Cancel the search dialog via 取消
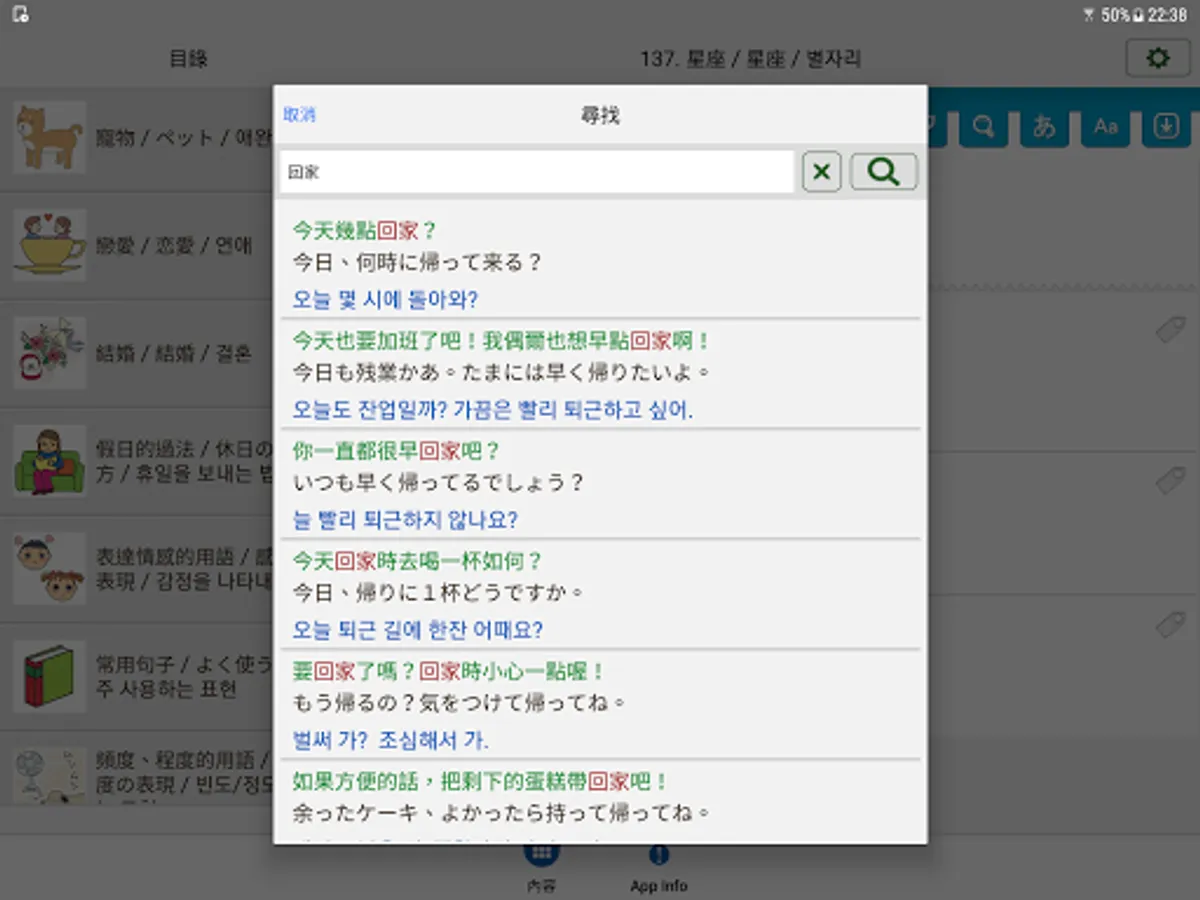This screenshot has height=900, width=1200. (x=299, y=115)
